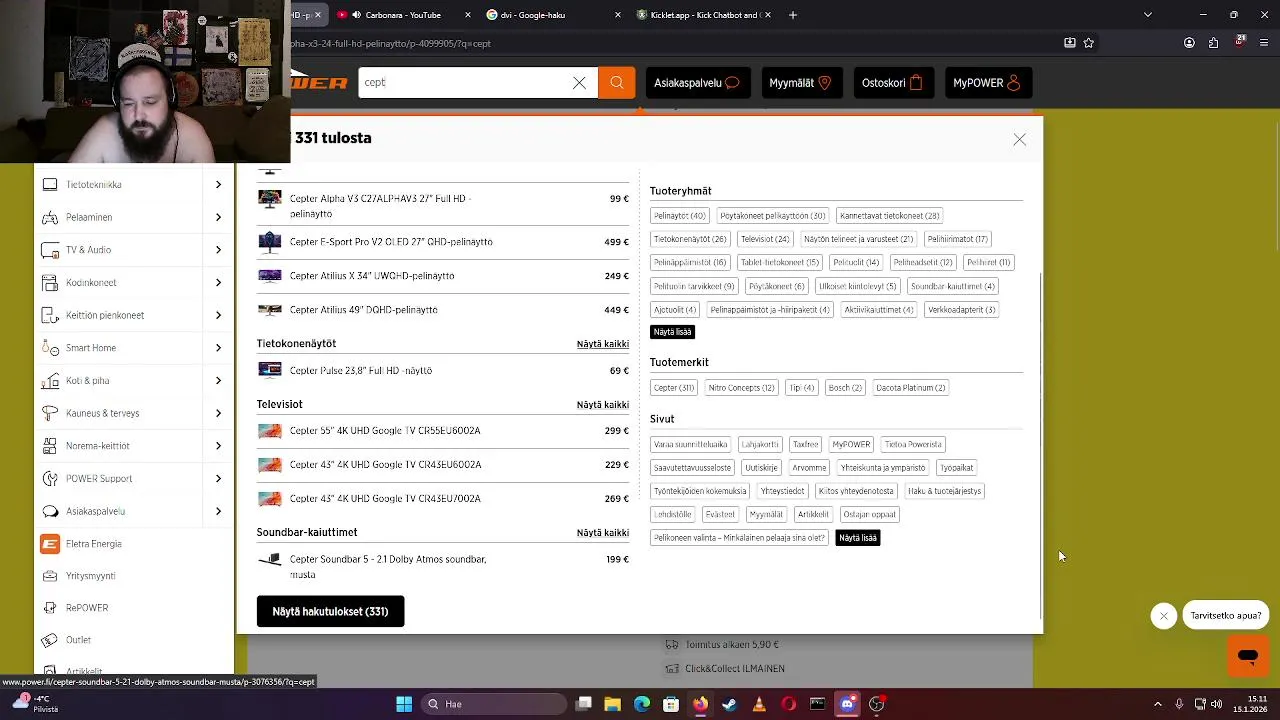Switch to Kicklet.app Kick Chatbot tab

[704, 15]
